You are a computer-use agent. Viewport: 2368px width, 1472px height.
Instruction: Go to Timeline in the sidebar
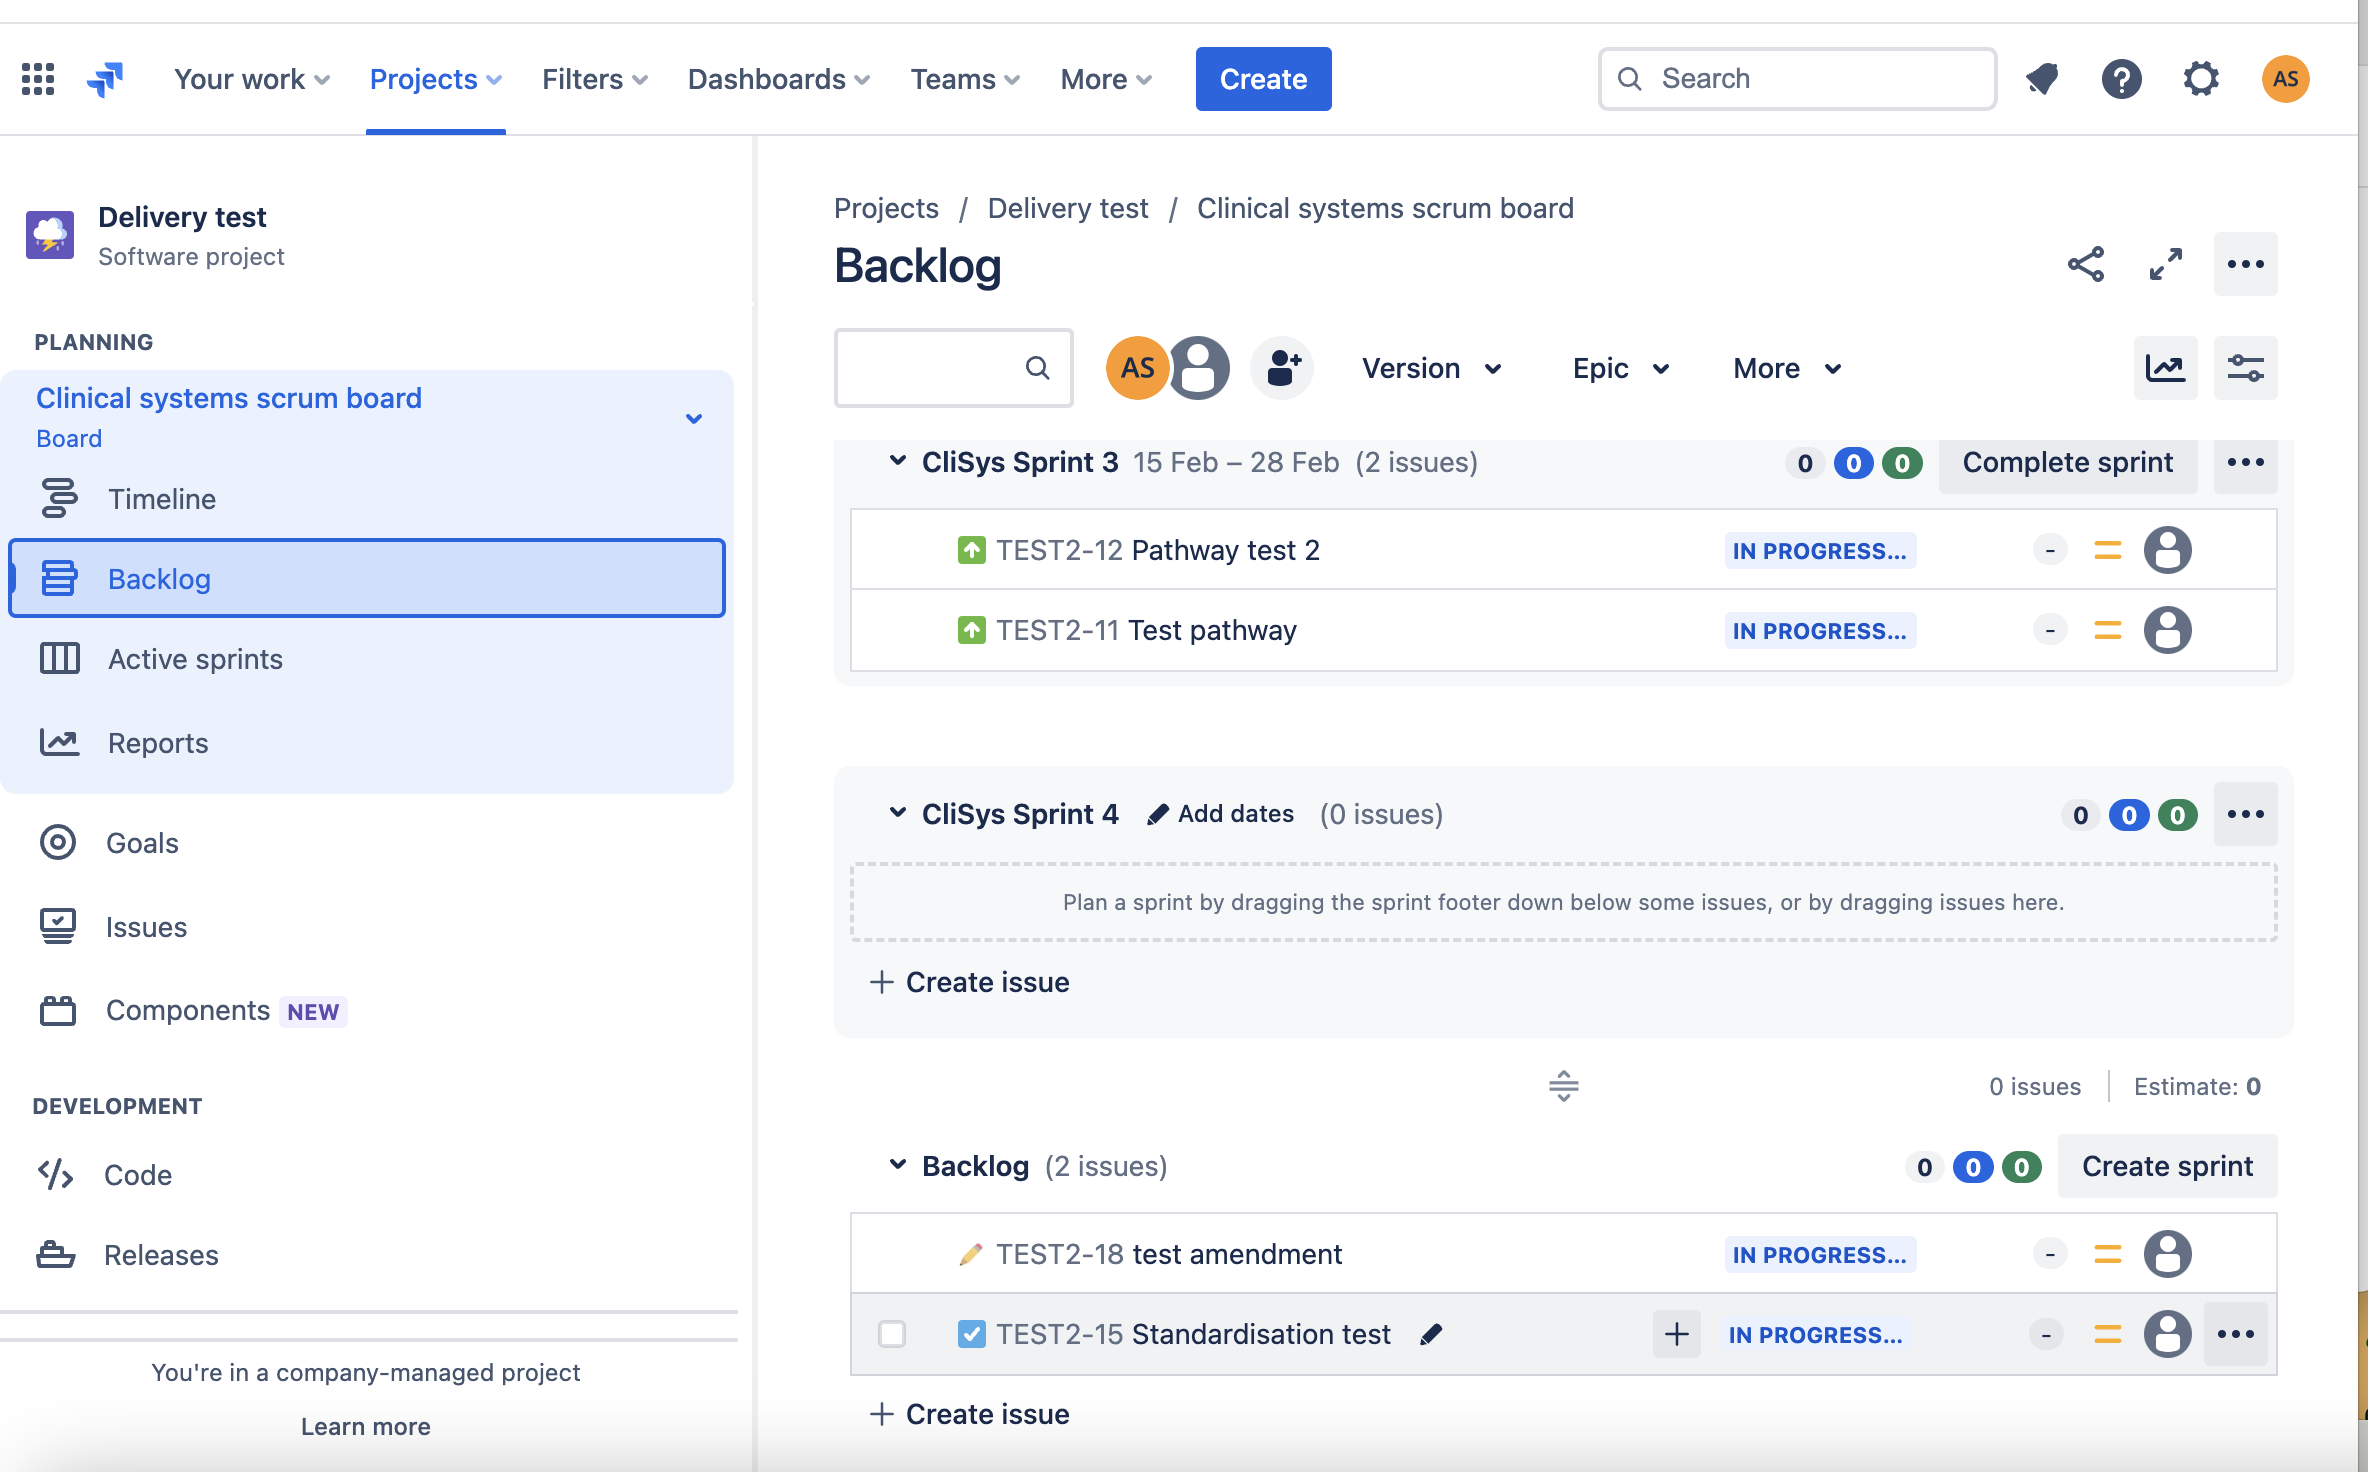pyautogui.click(x=366, y=499)
